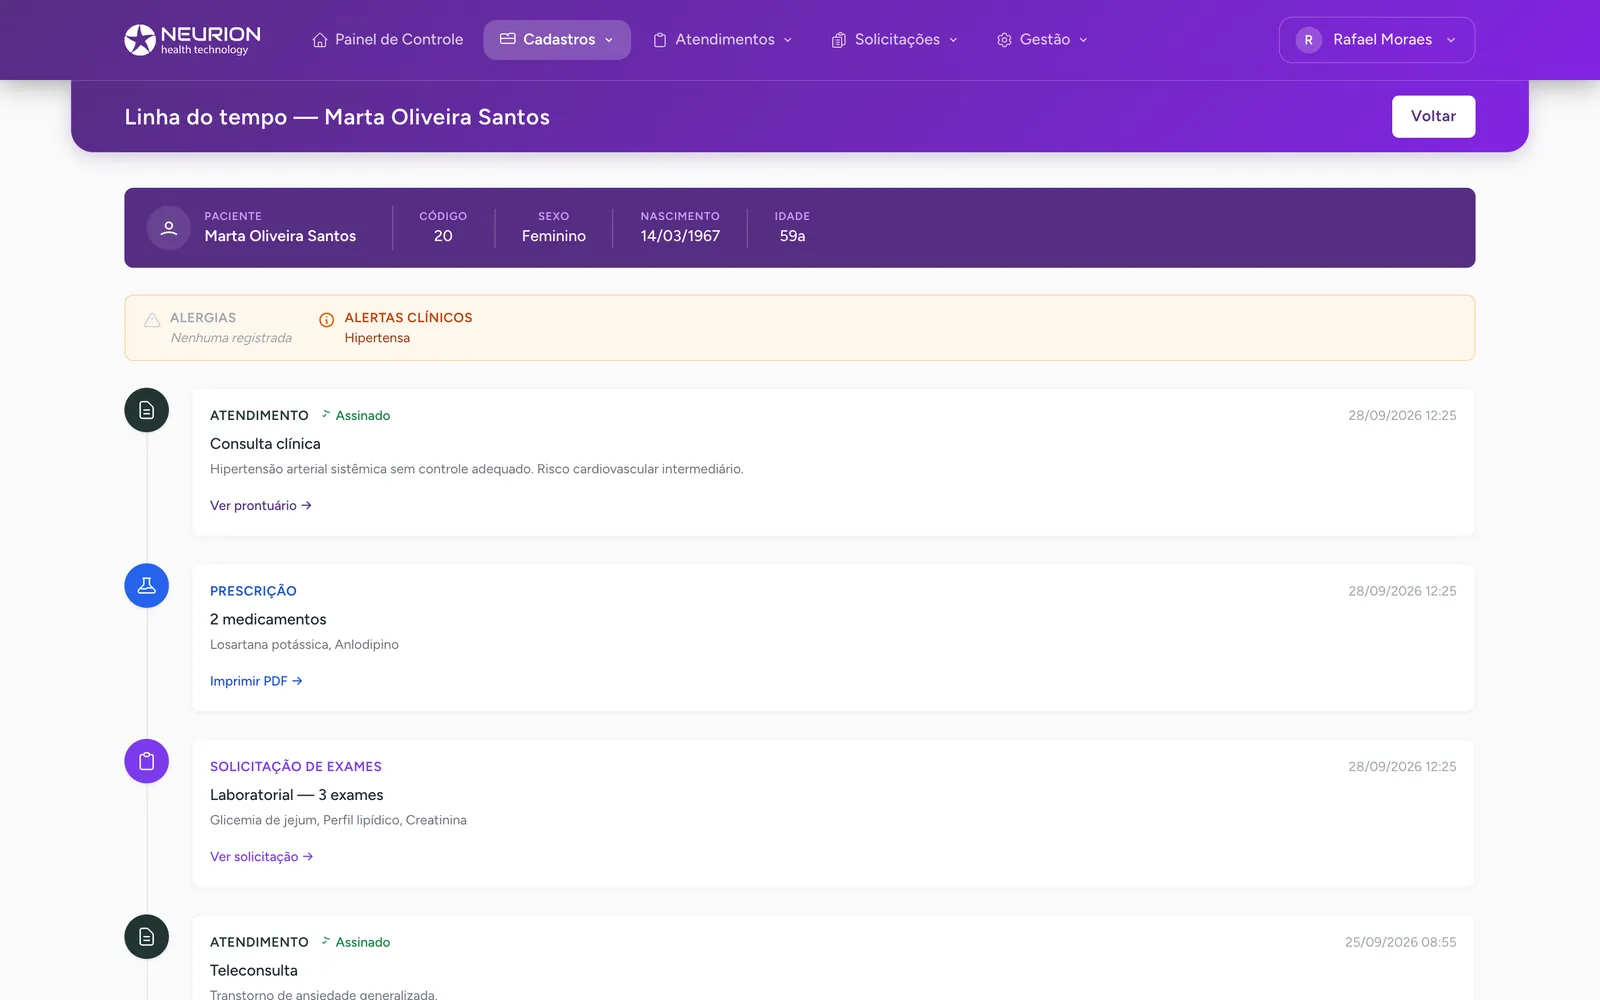The width and height of the screenshot is (1600, 1000).
Task: Click the 2 medicamentos title
Action: tap(268, 619)
